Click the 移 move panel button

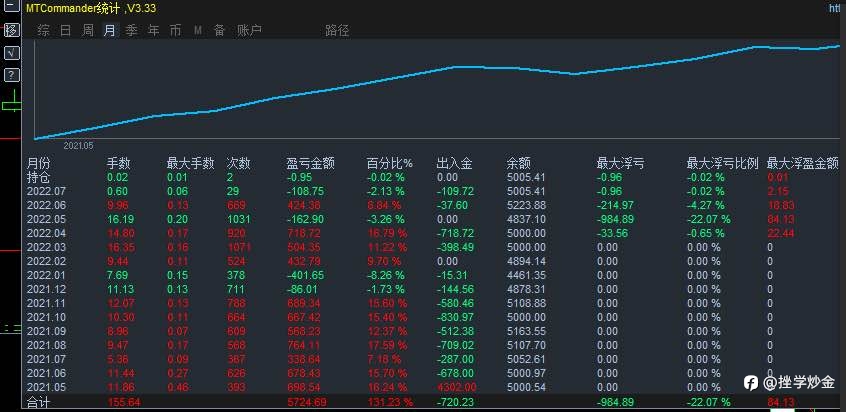tap(11, 30)
